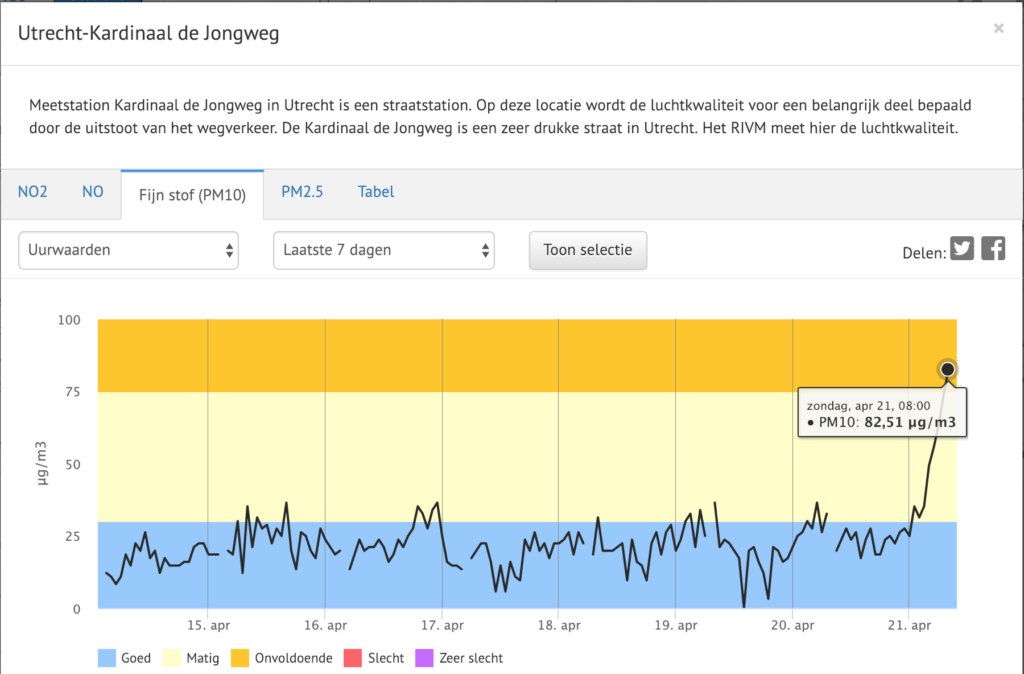Share the chart on Twitter
1024x674 pixels.
(x=962, y=249)
